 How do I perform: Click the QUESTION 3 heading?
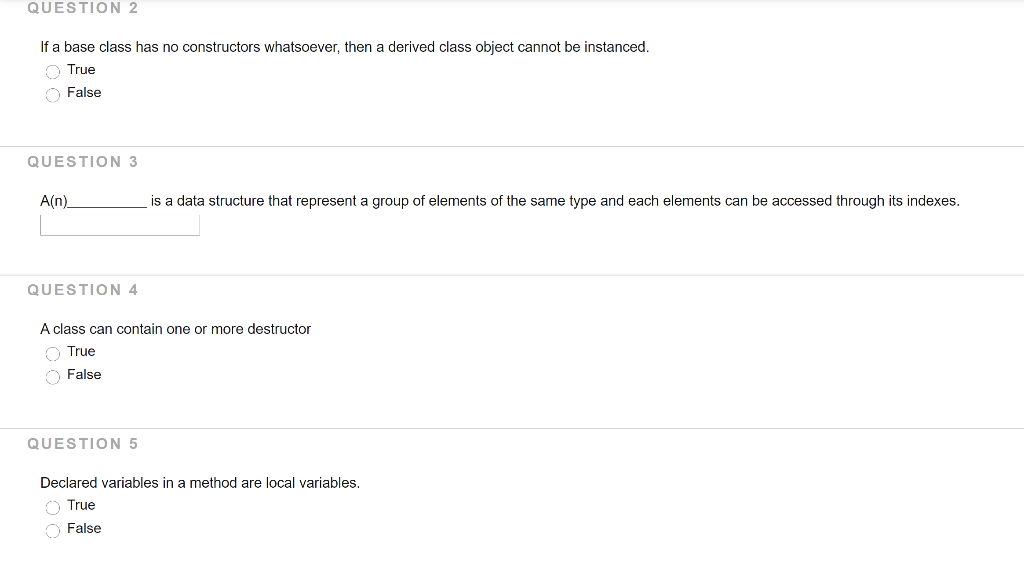click(83, 161)
